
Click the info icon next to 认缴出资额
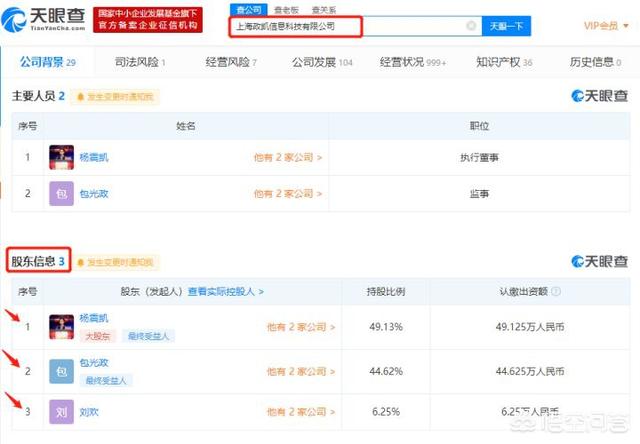556,291
